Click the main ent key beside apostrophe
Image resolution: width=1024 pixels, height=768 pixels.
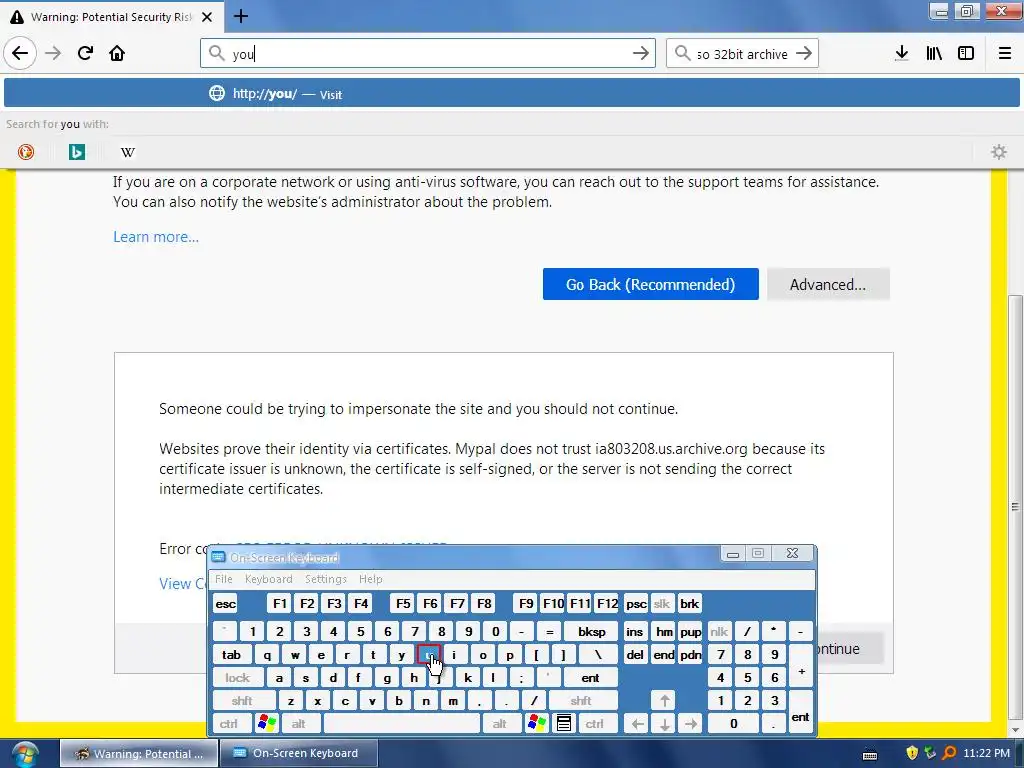click(590, 678)
